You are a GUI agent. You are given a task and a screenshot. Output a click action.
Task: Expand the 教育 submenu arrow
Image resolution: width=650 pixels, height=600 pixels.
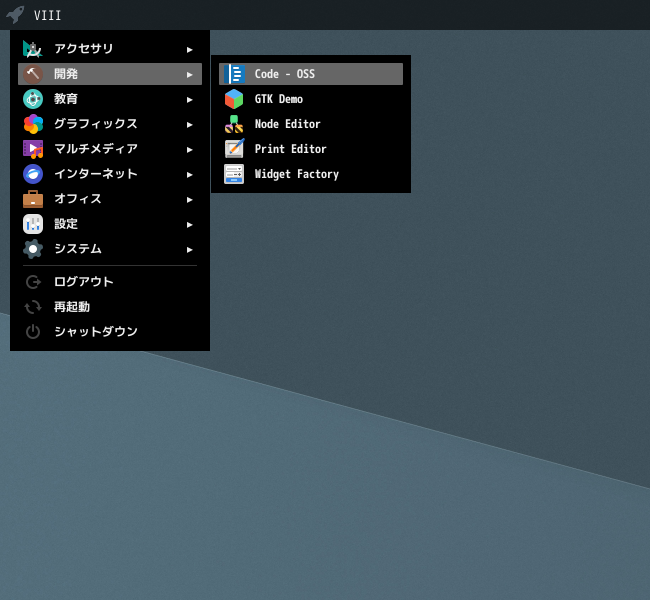[x=189, y=100]
